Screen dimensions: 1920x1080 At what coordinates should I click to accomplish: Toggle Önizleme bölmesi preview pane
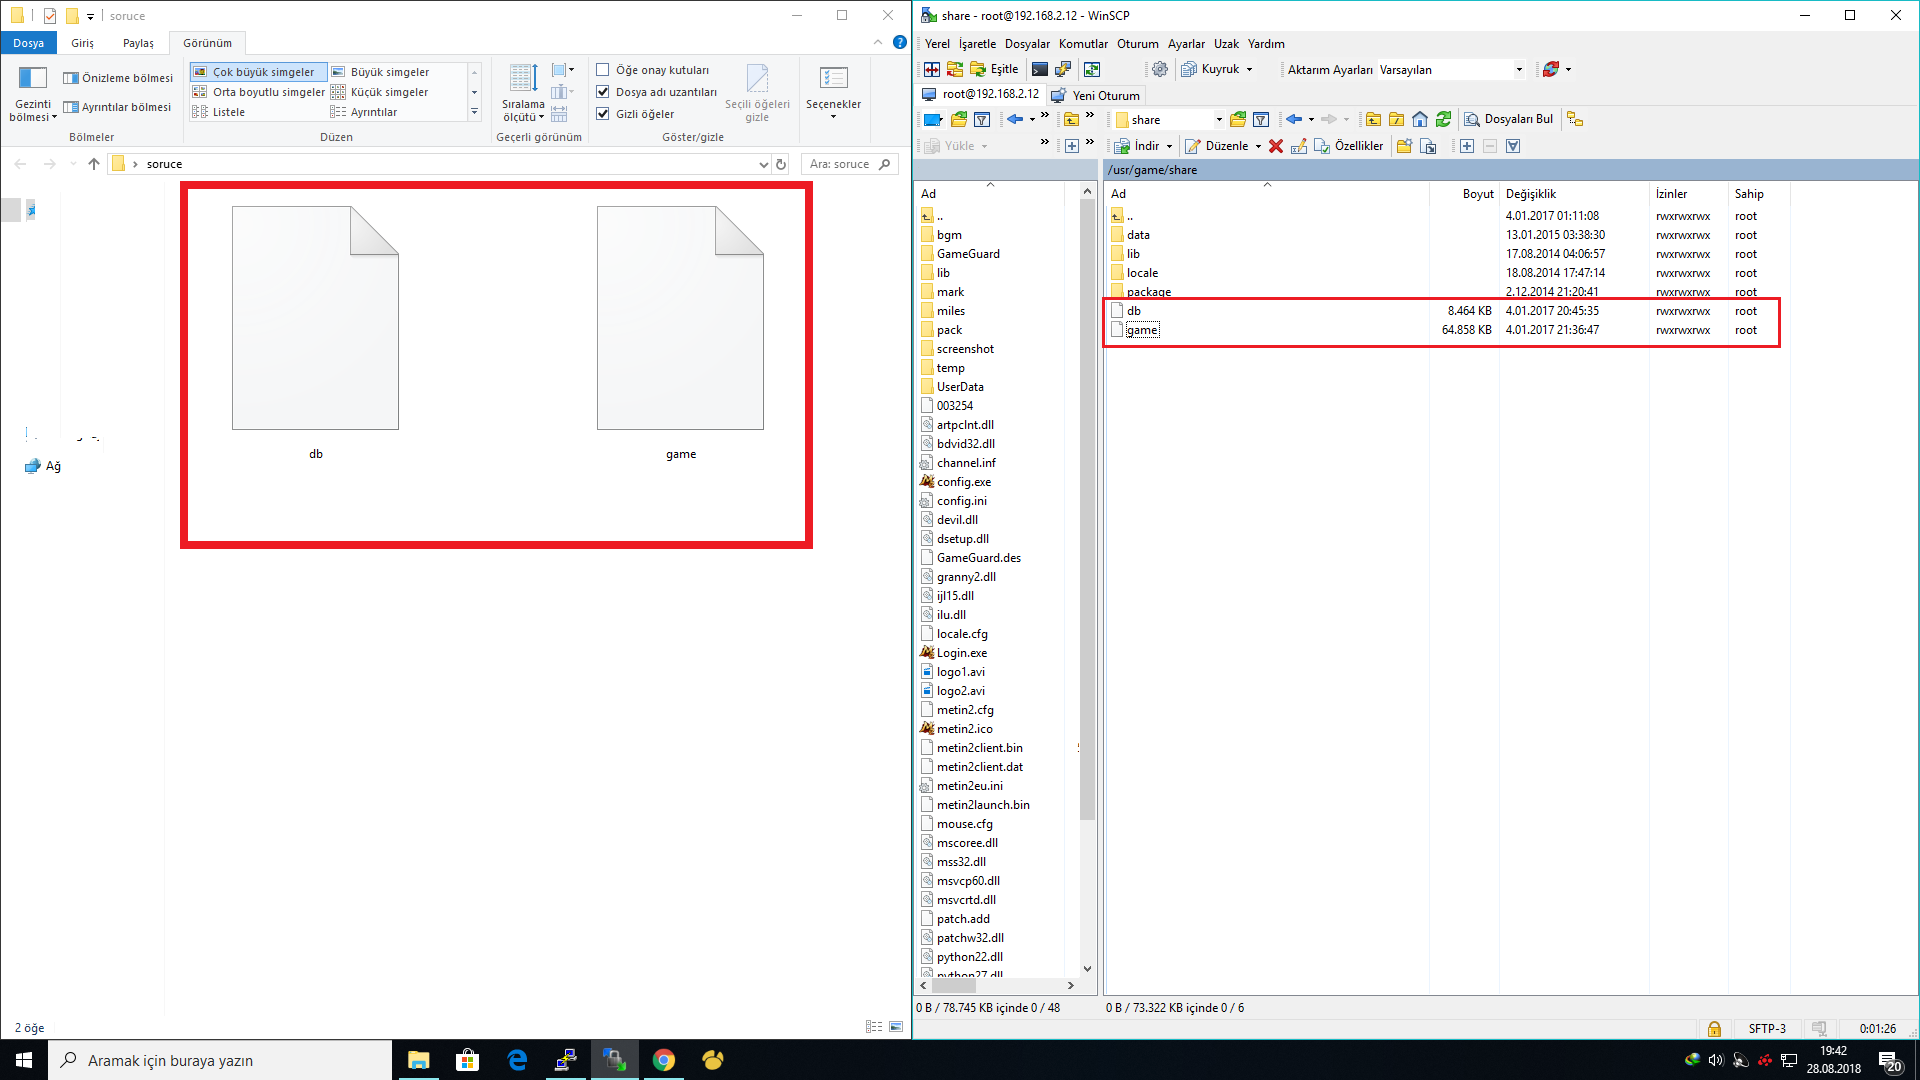[x=118, y=78]
